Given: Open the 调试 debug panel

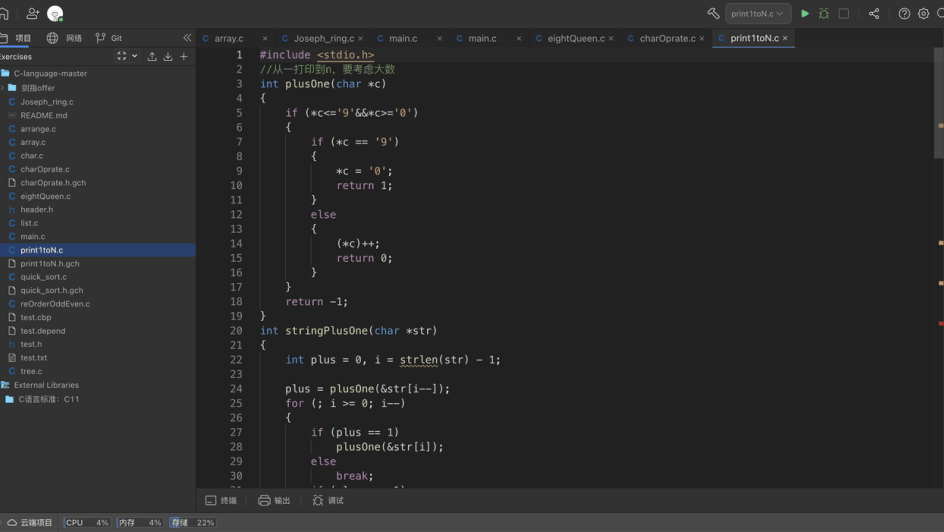Looking at the screenshot, I should [x=328, y=500].
